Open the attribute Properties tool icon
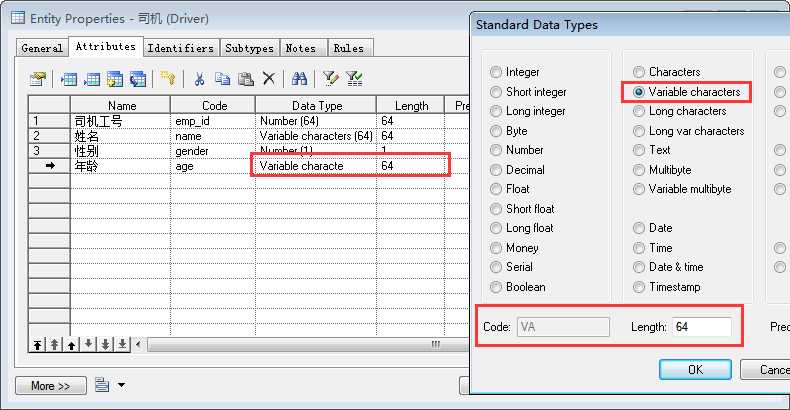Image resolution: width=790 pixels, height=410 pixels. [38, 79]
